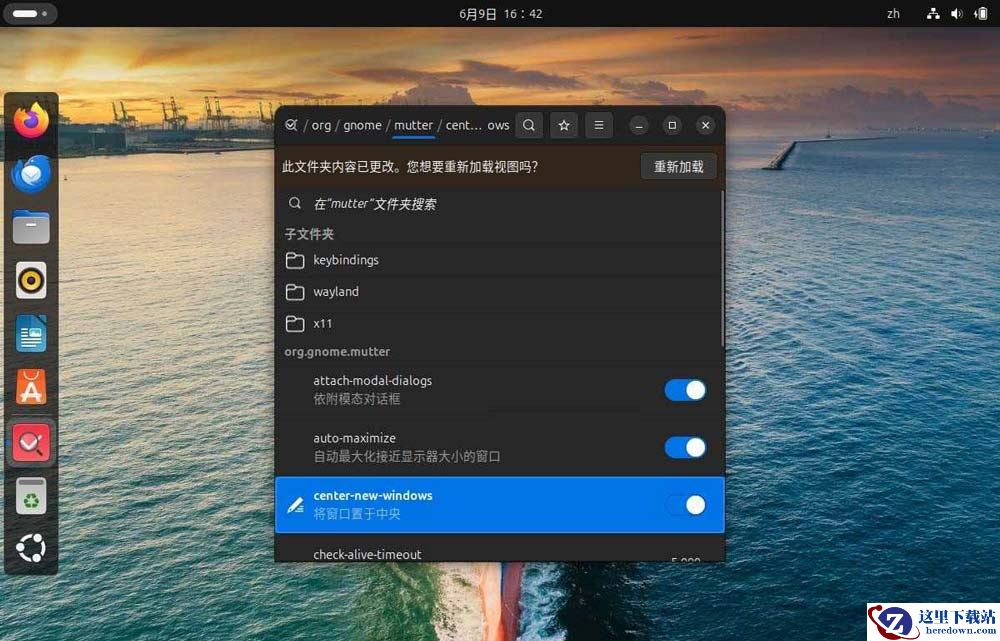1000x641 pixels.
Task: Click the list scrollbar in dconf Editor
Action: coord(722,268)
